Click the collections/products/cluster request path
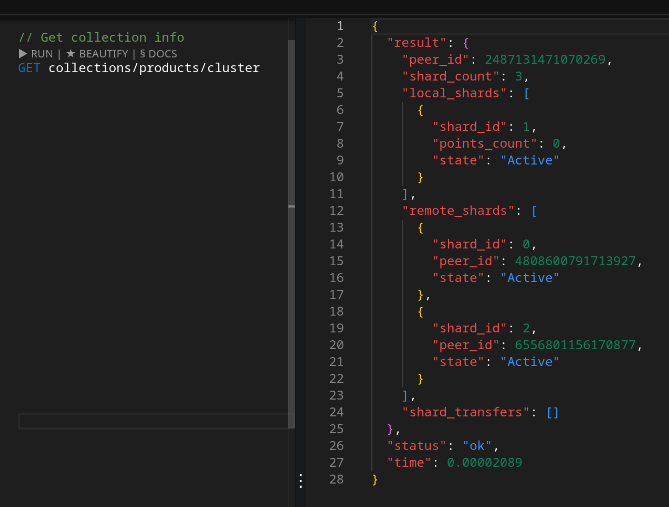This screenshot has width=669, height=507. point(154,68)
